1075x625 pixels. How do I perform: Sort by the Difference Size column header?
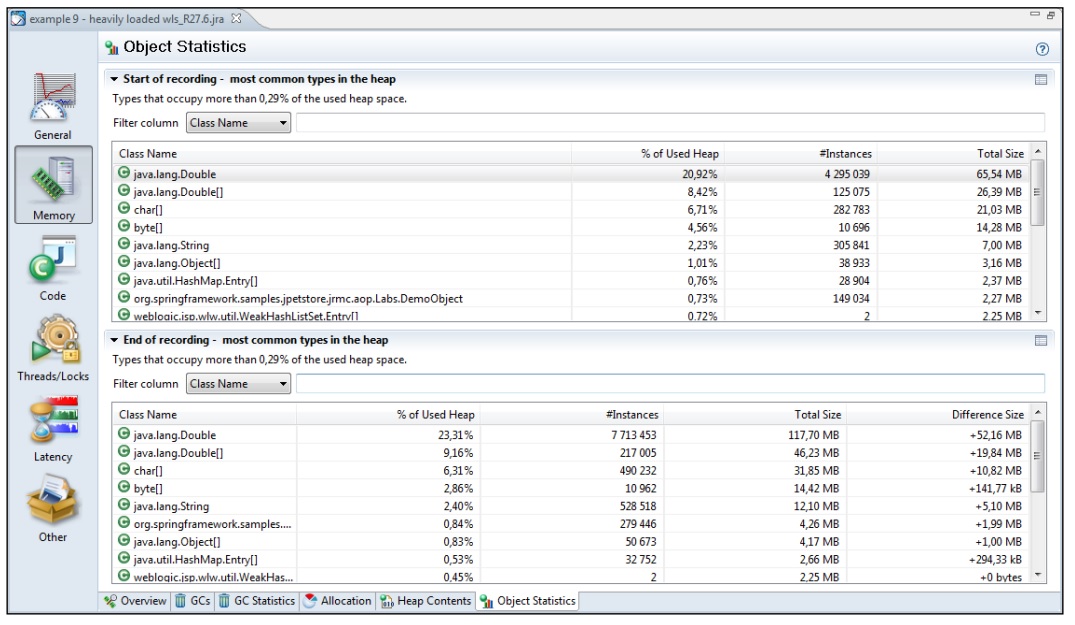tap(987, 414)
